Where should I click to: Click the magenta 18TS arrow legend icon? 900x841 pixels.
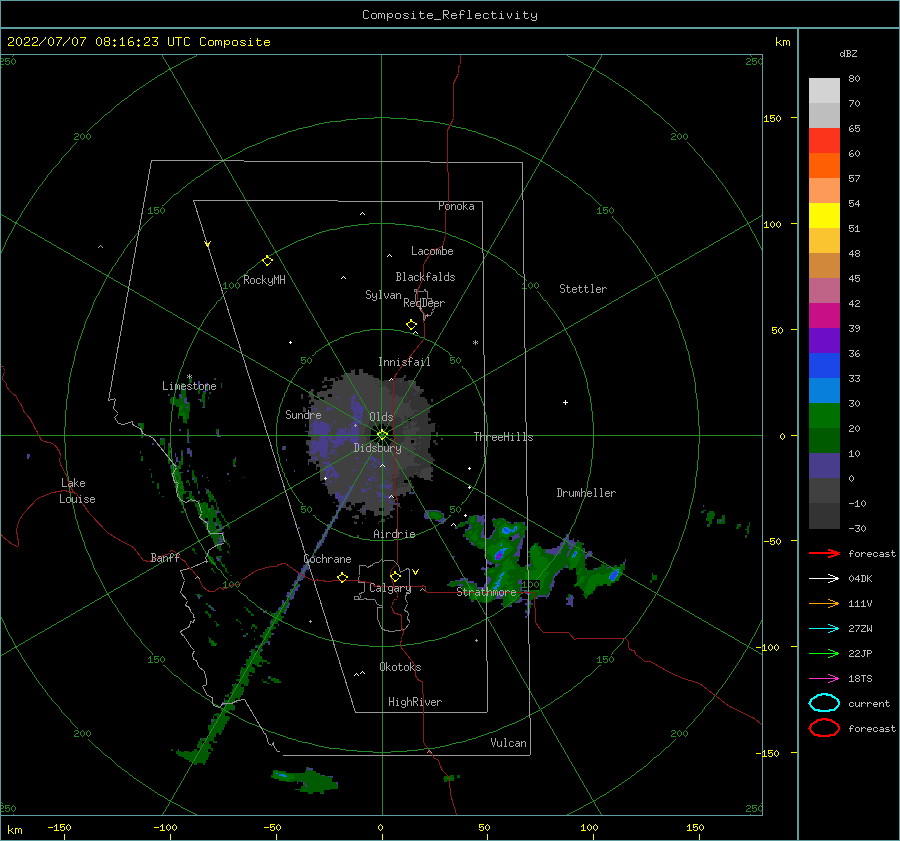[x=824, y=679]
